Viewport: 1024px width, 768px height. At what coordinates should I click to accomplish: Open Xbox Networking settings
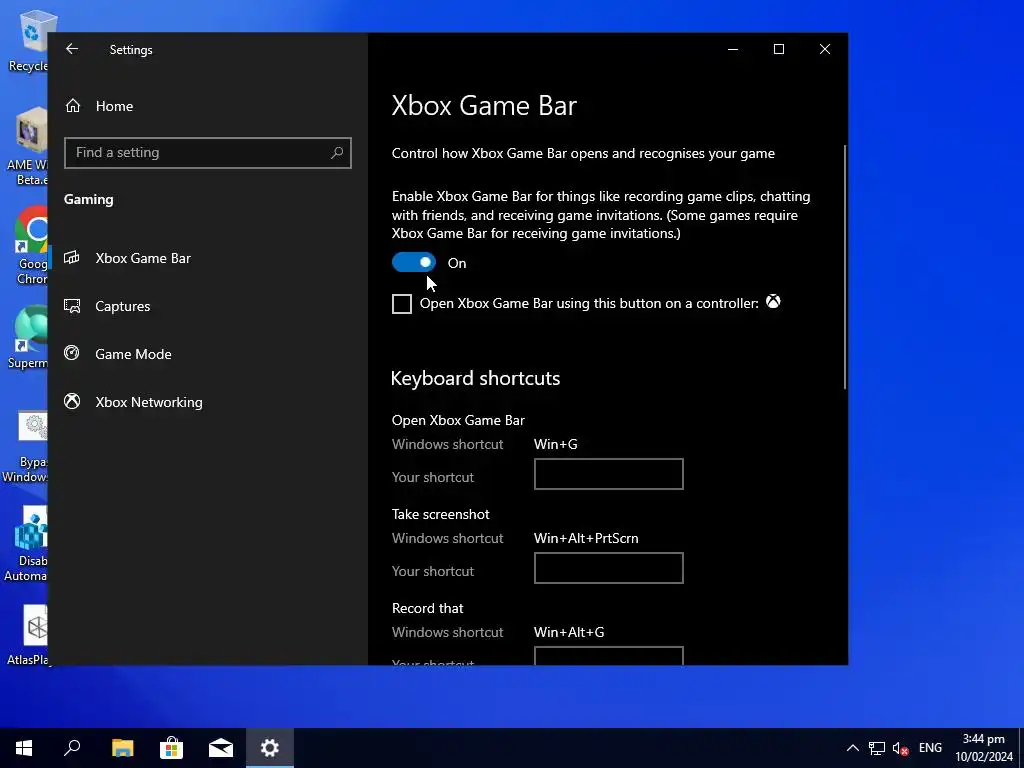tap(149, 402)
